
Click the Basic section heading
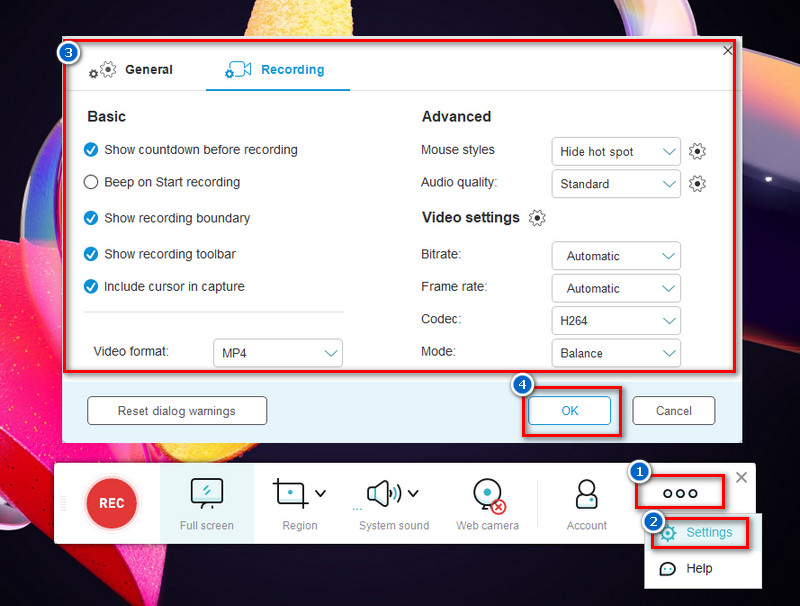[x=107, y=116]
